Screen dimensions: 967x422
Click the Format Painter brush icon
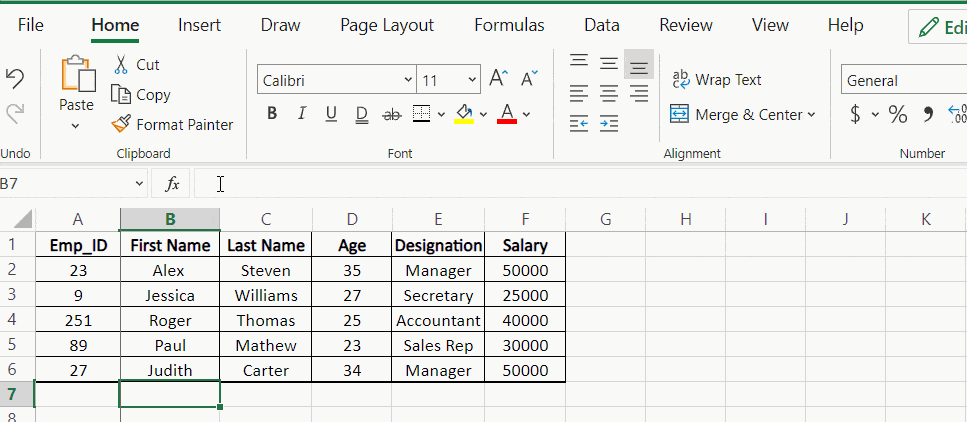coord(121,125)
